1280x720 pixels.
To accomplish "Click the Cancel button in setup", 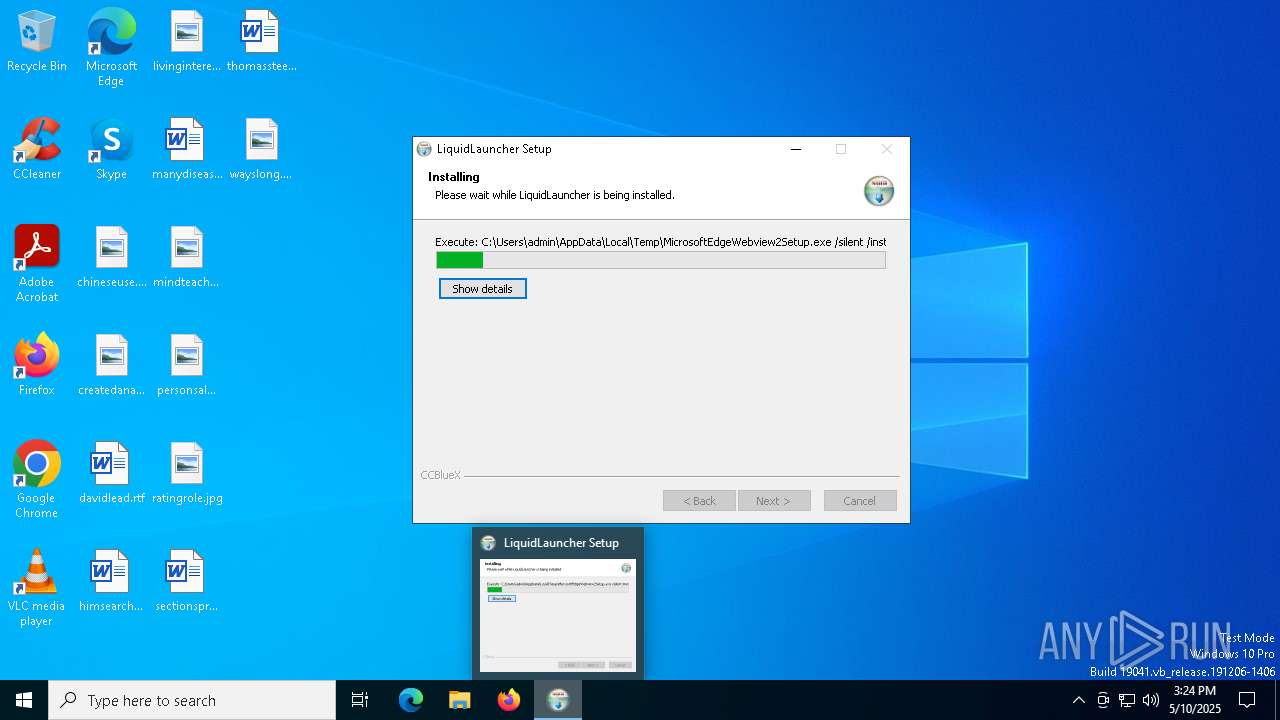I will (x=860, y=501).
